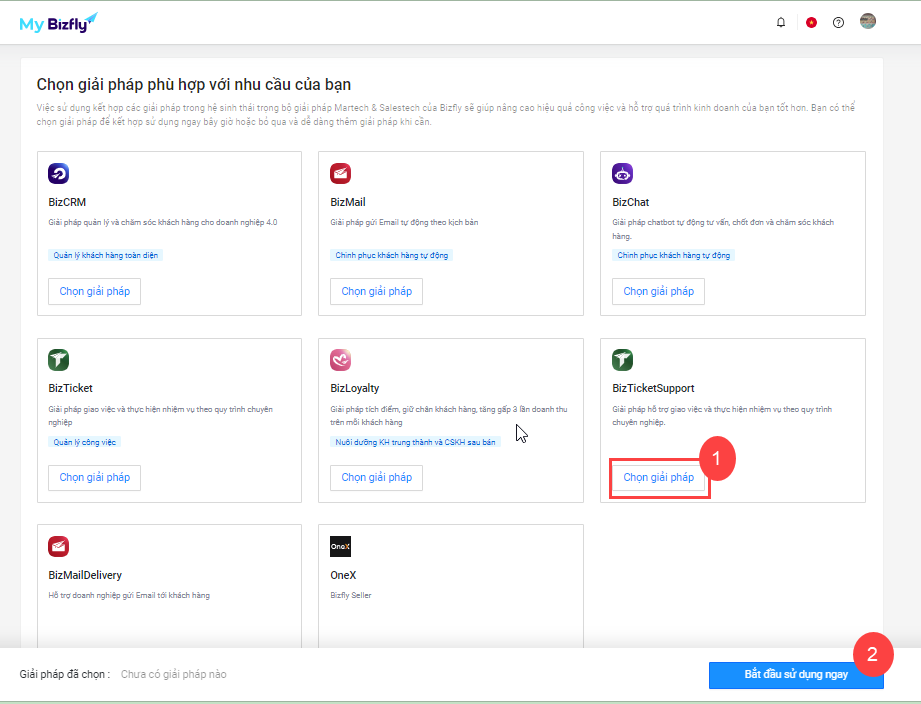Click the BizTicketSupport title text
Screen dimensions: 921x704
[x=653, y=388]
